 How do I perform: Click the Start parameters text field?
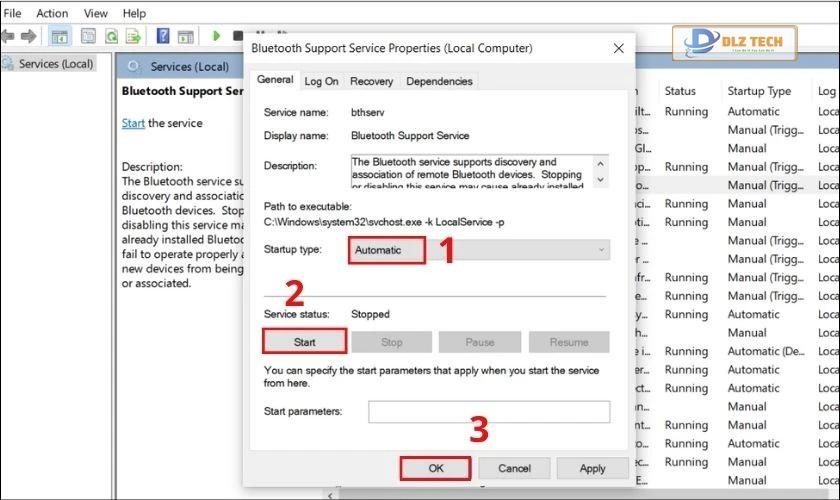[488, 411]
